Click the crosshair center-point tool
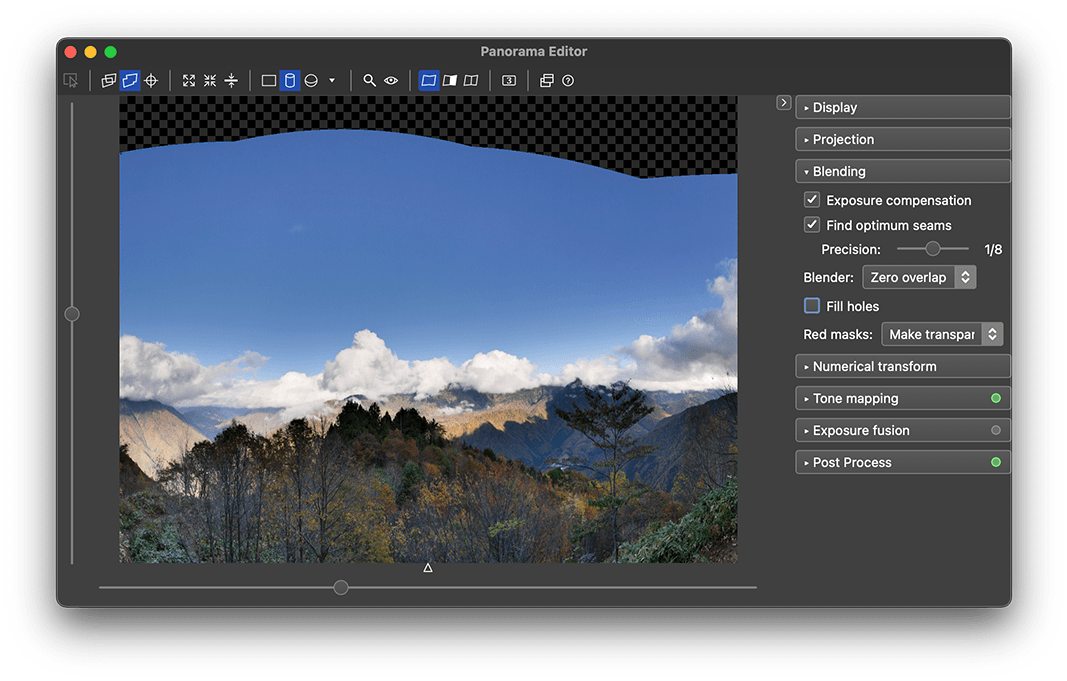Image resolution: width=1067 pixels, height=681 pixels. coord(151,81)
